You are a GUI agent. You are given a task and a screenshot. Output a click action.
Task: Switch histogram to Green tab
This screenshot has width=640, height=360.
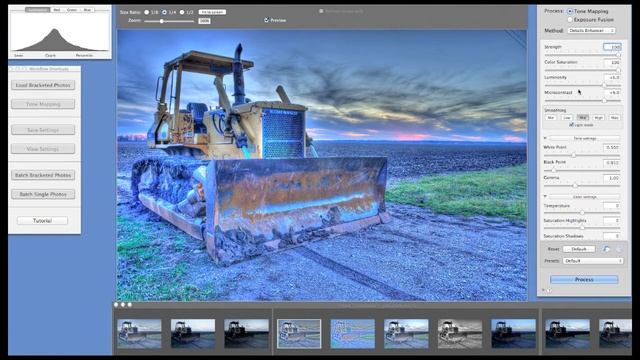pos(72,10)
